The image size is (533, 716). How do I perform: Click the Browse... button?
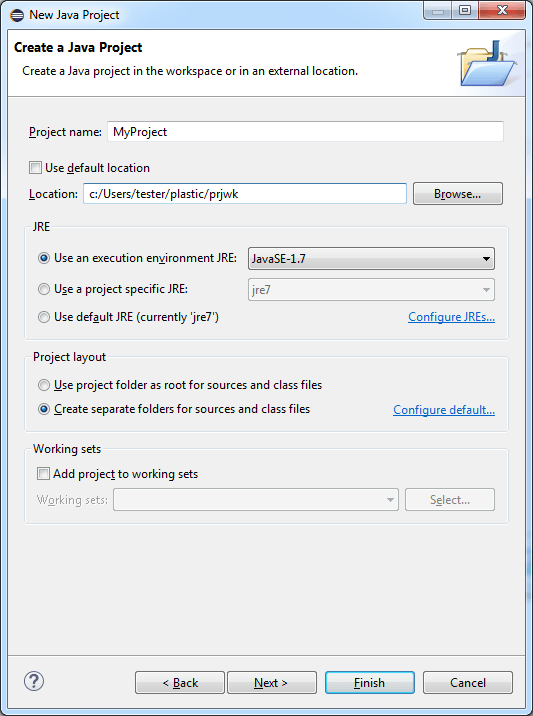pos(458,194)
